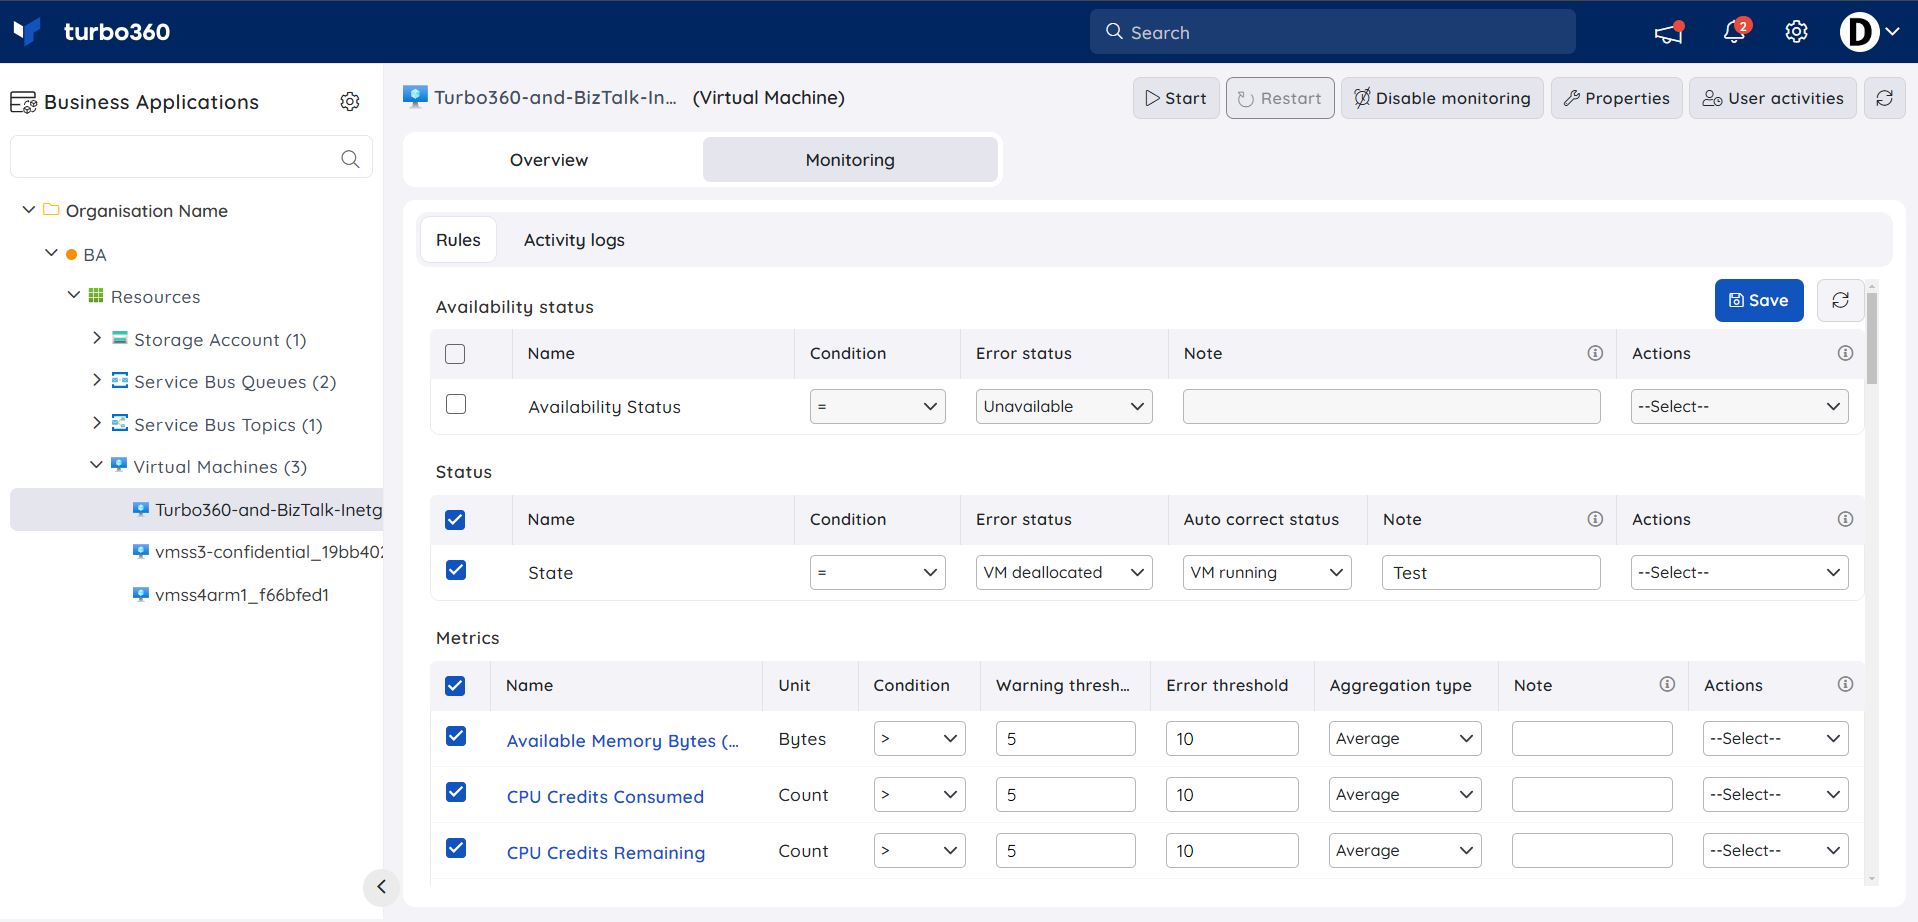This screenshot has height=922, width=1918.
Task: Open Availability Status actions Select dropdown
Action: [x=1739, y=406]
